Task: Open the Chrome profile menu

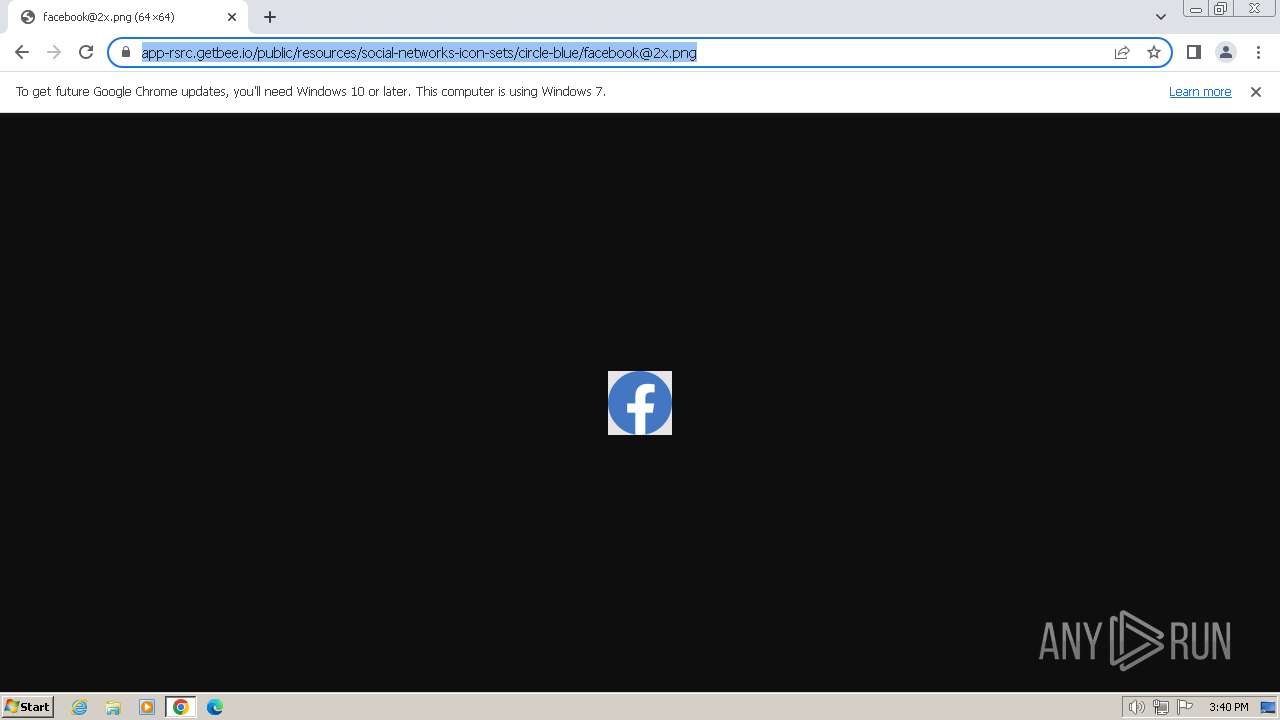Action: click(1226, 52)
